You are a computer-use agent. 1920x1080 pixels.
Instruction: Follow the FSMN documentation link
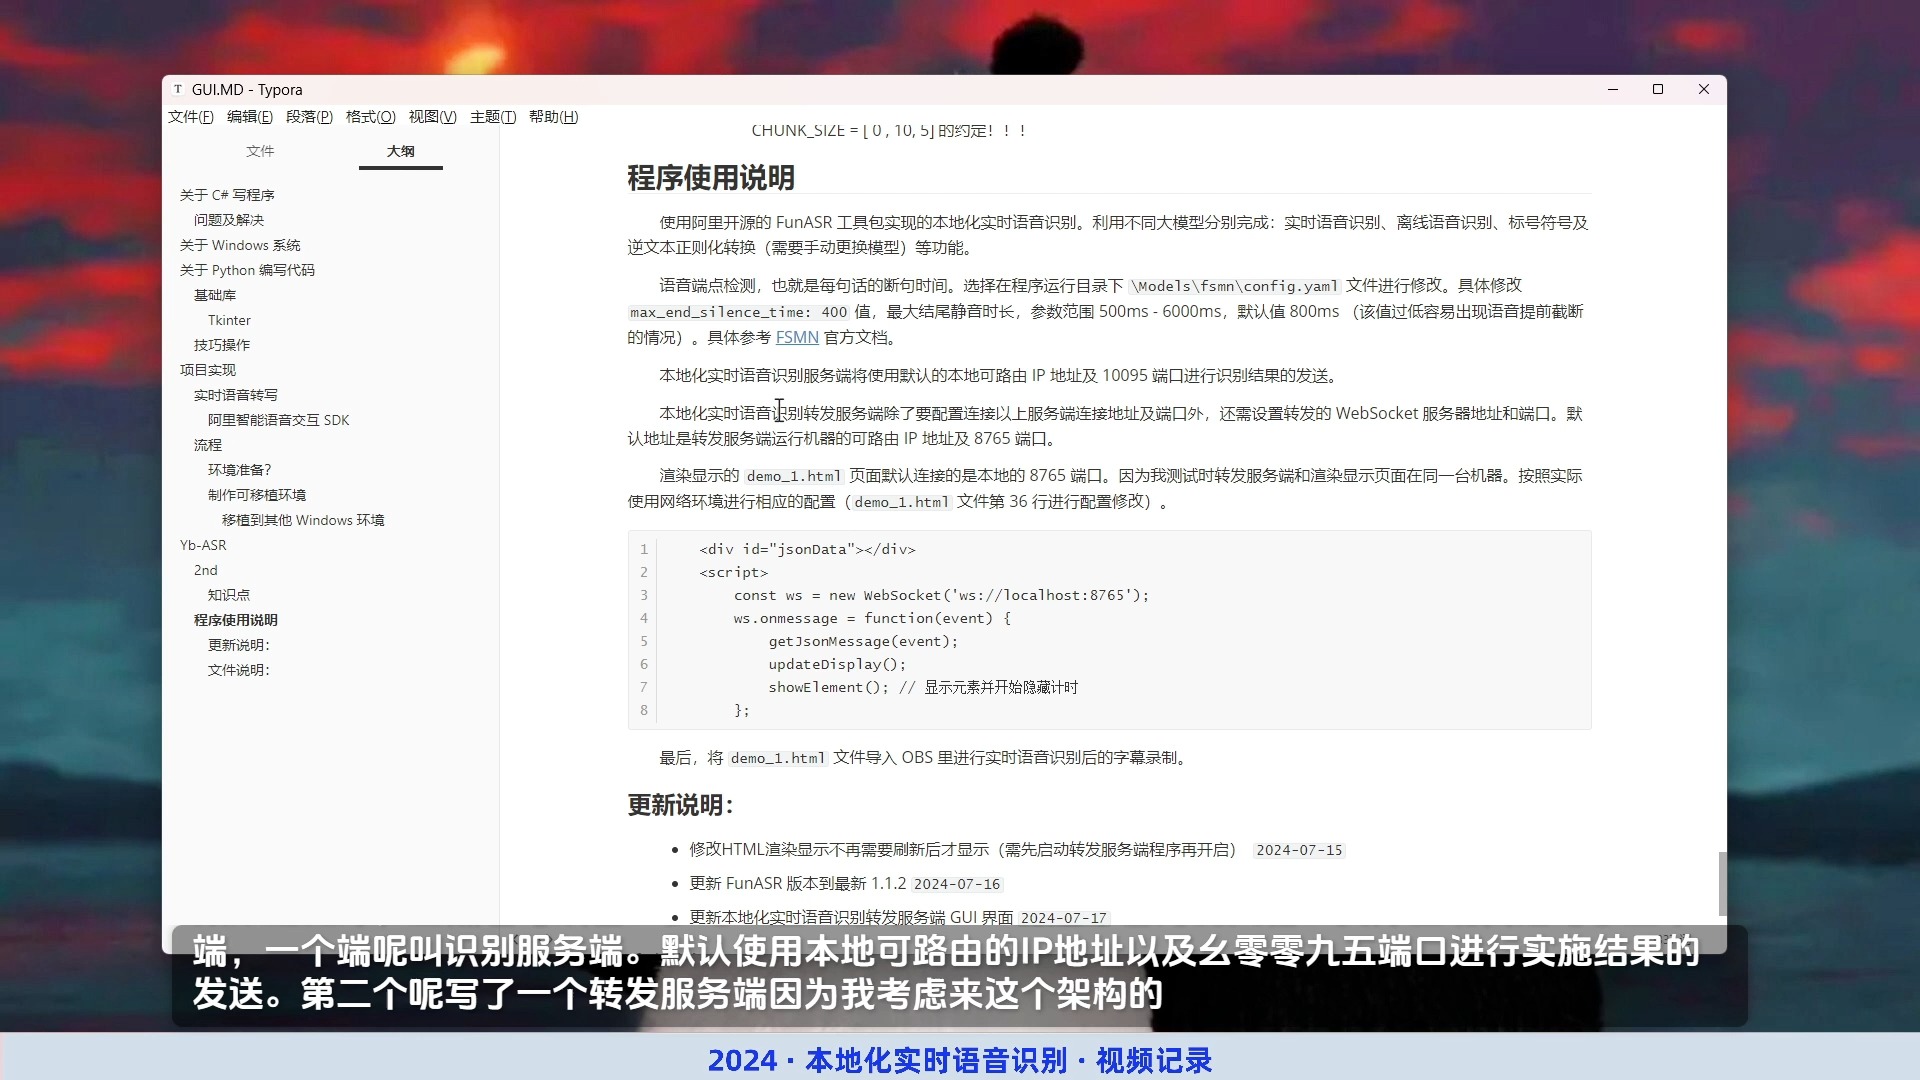797,338
